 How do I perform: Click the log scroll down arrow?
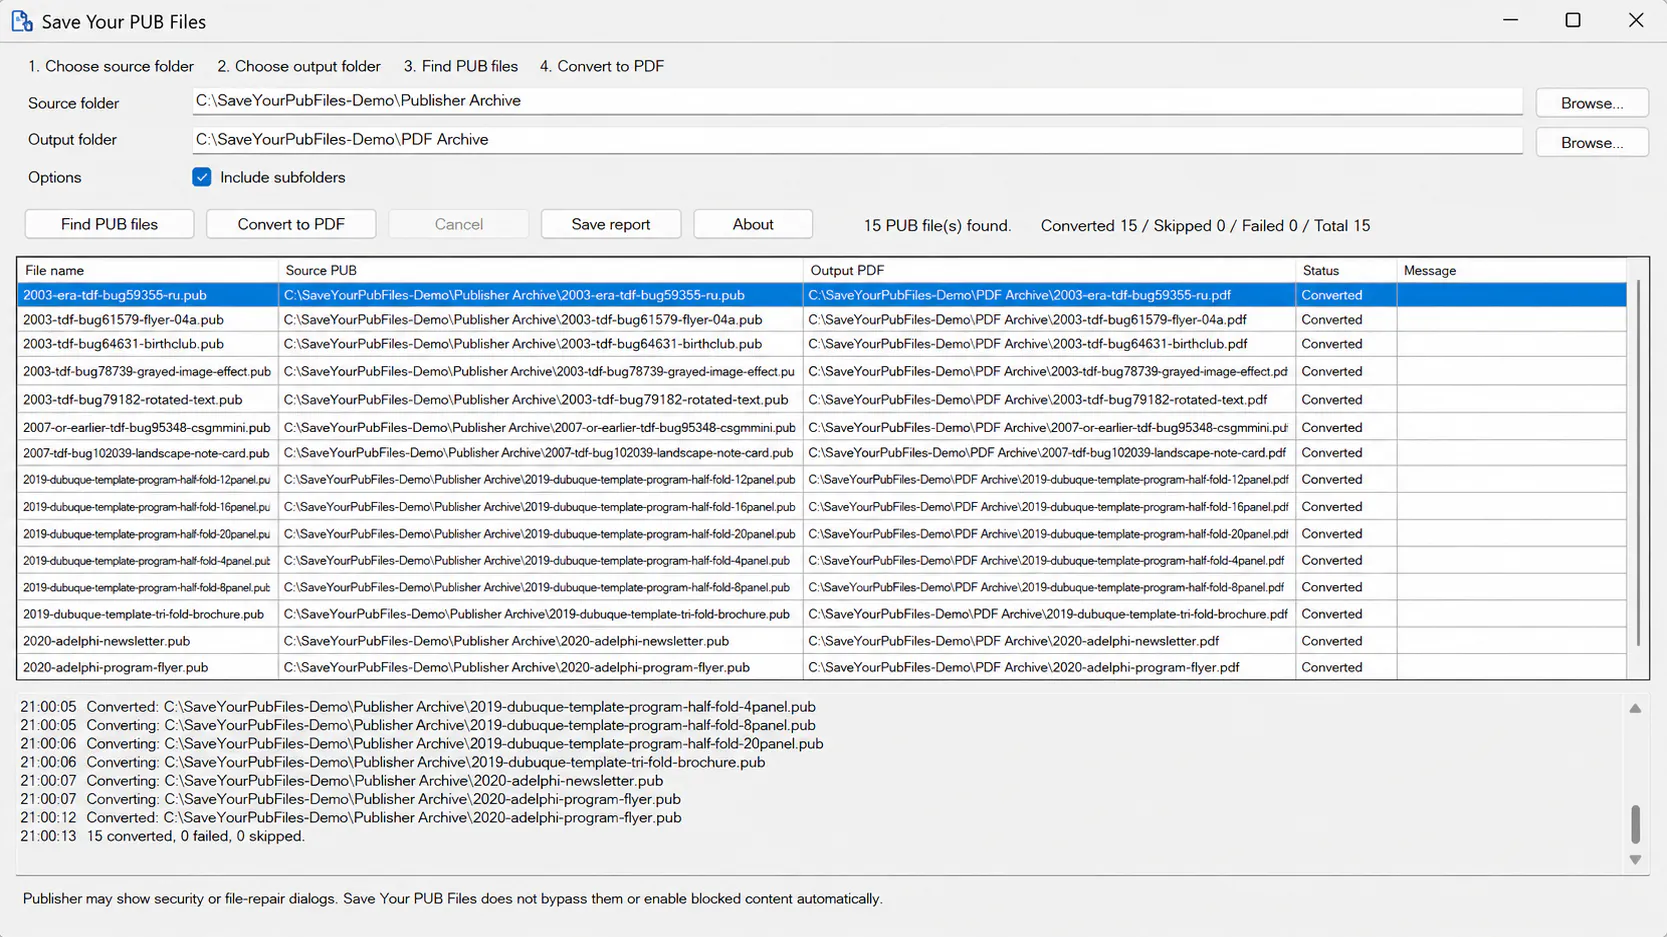(1635, 860)
